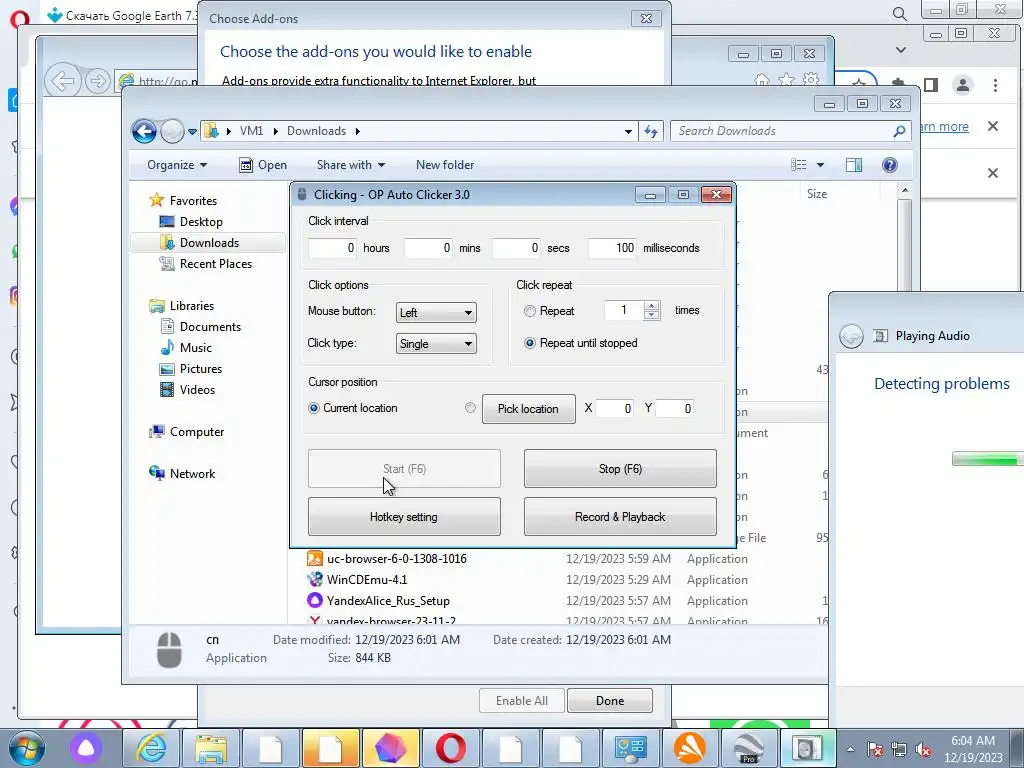Viewport: 1024px width, 768px height.
Task: Click the network tray icon
Action: click(x=899, y=750)
